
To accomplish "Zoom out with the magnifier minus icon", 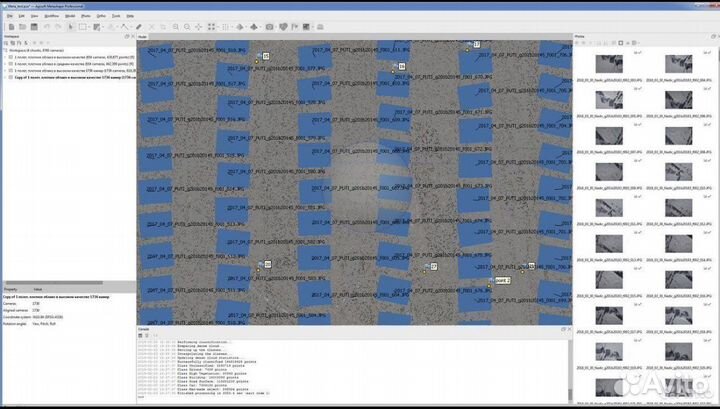I will (x=187, y=27).
